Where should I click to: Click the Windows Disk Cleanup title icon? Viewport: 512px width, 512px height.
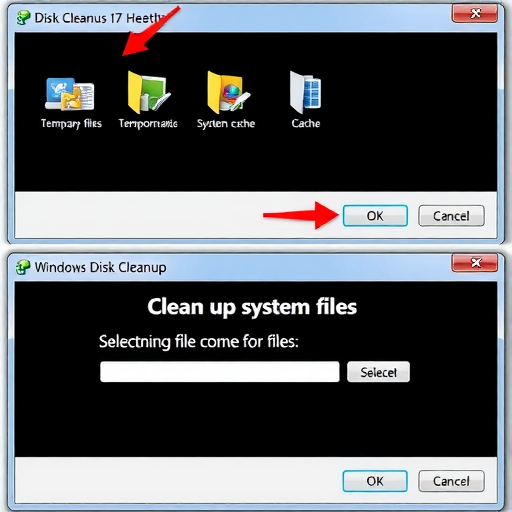tap(23, 267)
